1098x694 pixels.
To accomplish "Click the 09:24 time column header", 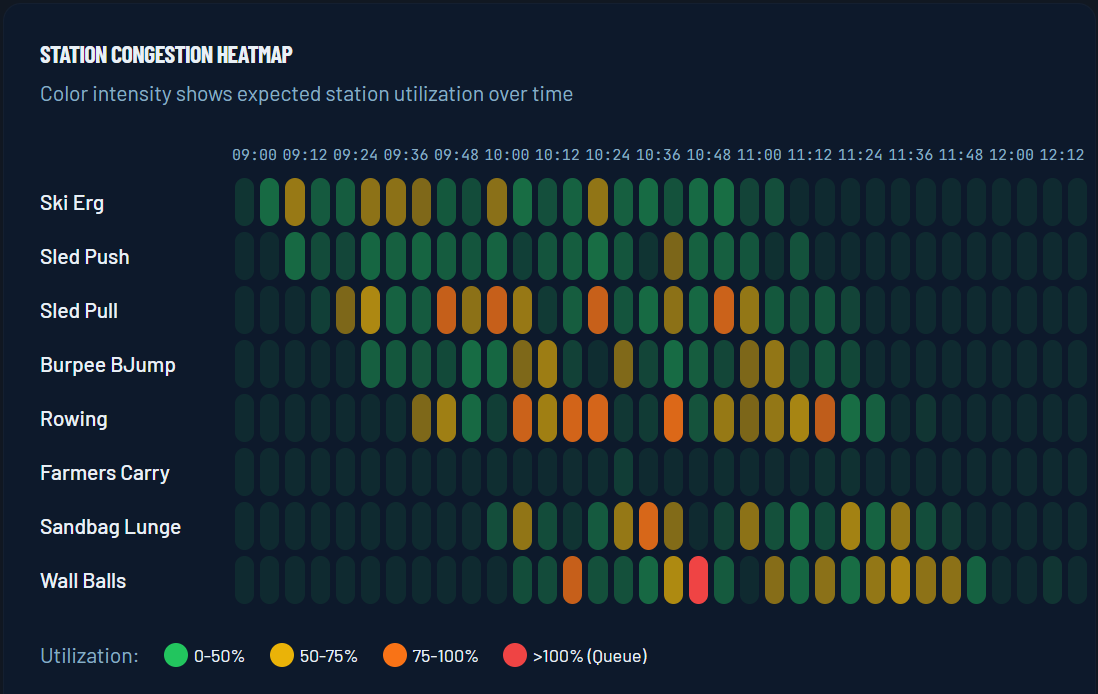I will tap(355, 155).
